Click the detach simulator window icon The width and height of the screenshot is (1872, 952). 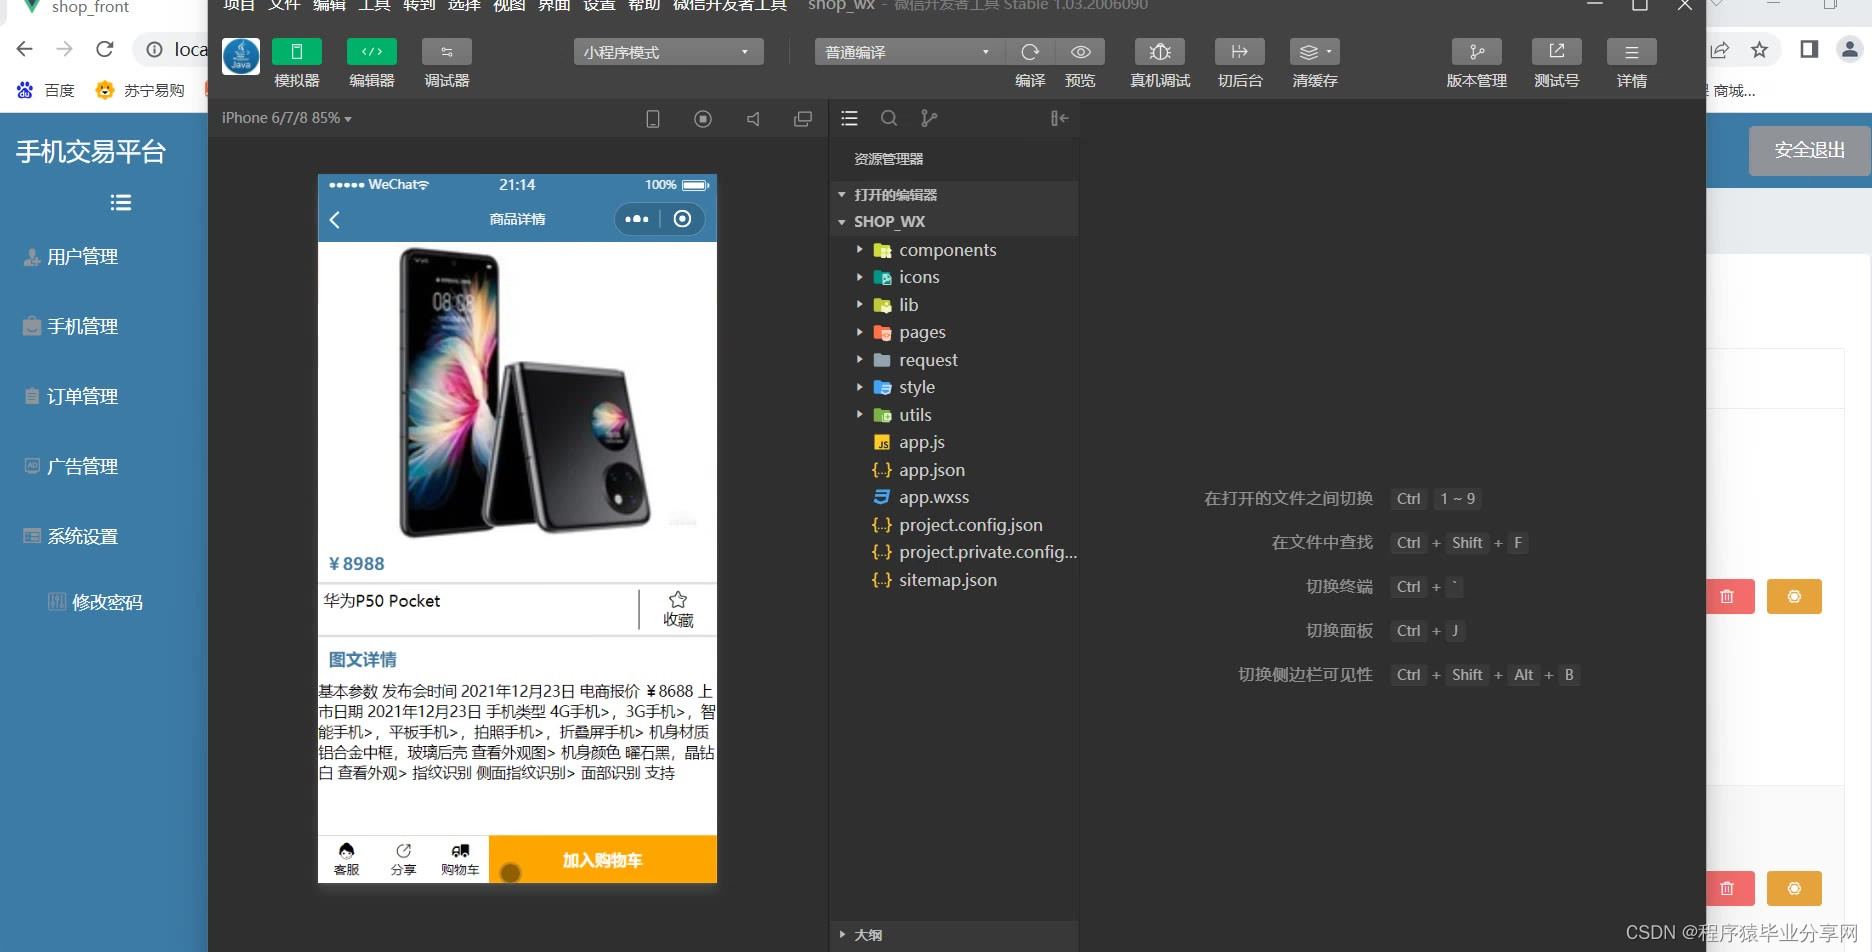[803, 119]
